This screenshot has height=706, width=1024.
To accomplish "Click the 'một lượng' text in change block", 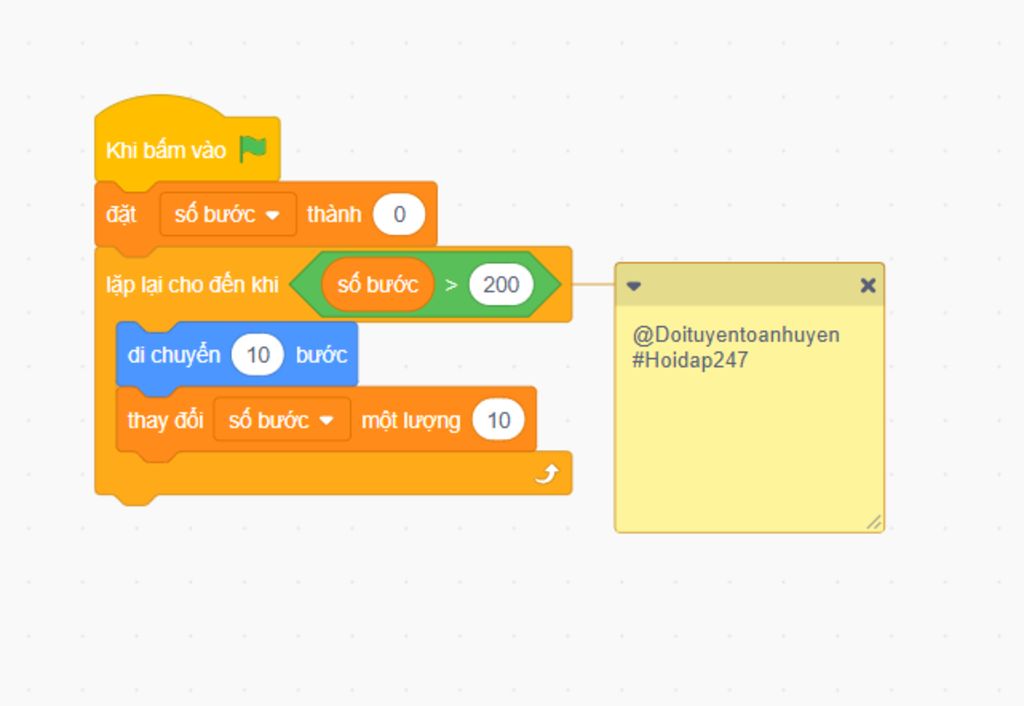I will click(411, 421).
